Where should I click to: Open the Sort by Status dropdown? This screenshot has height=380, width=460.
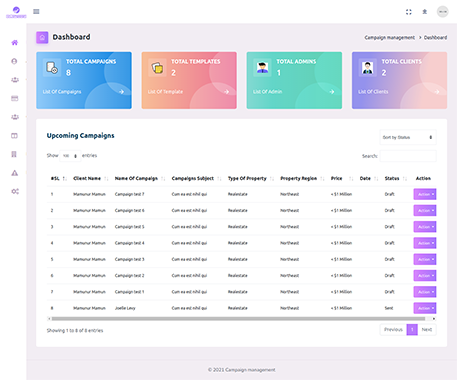pos(408,137)
